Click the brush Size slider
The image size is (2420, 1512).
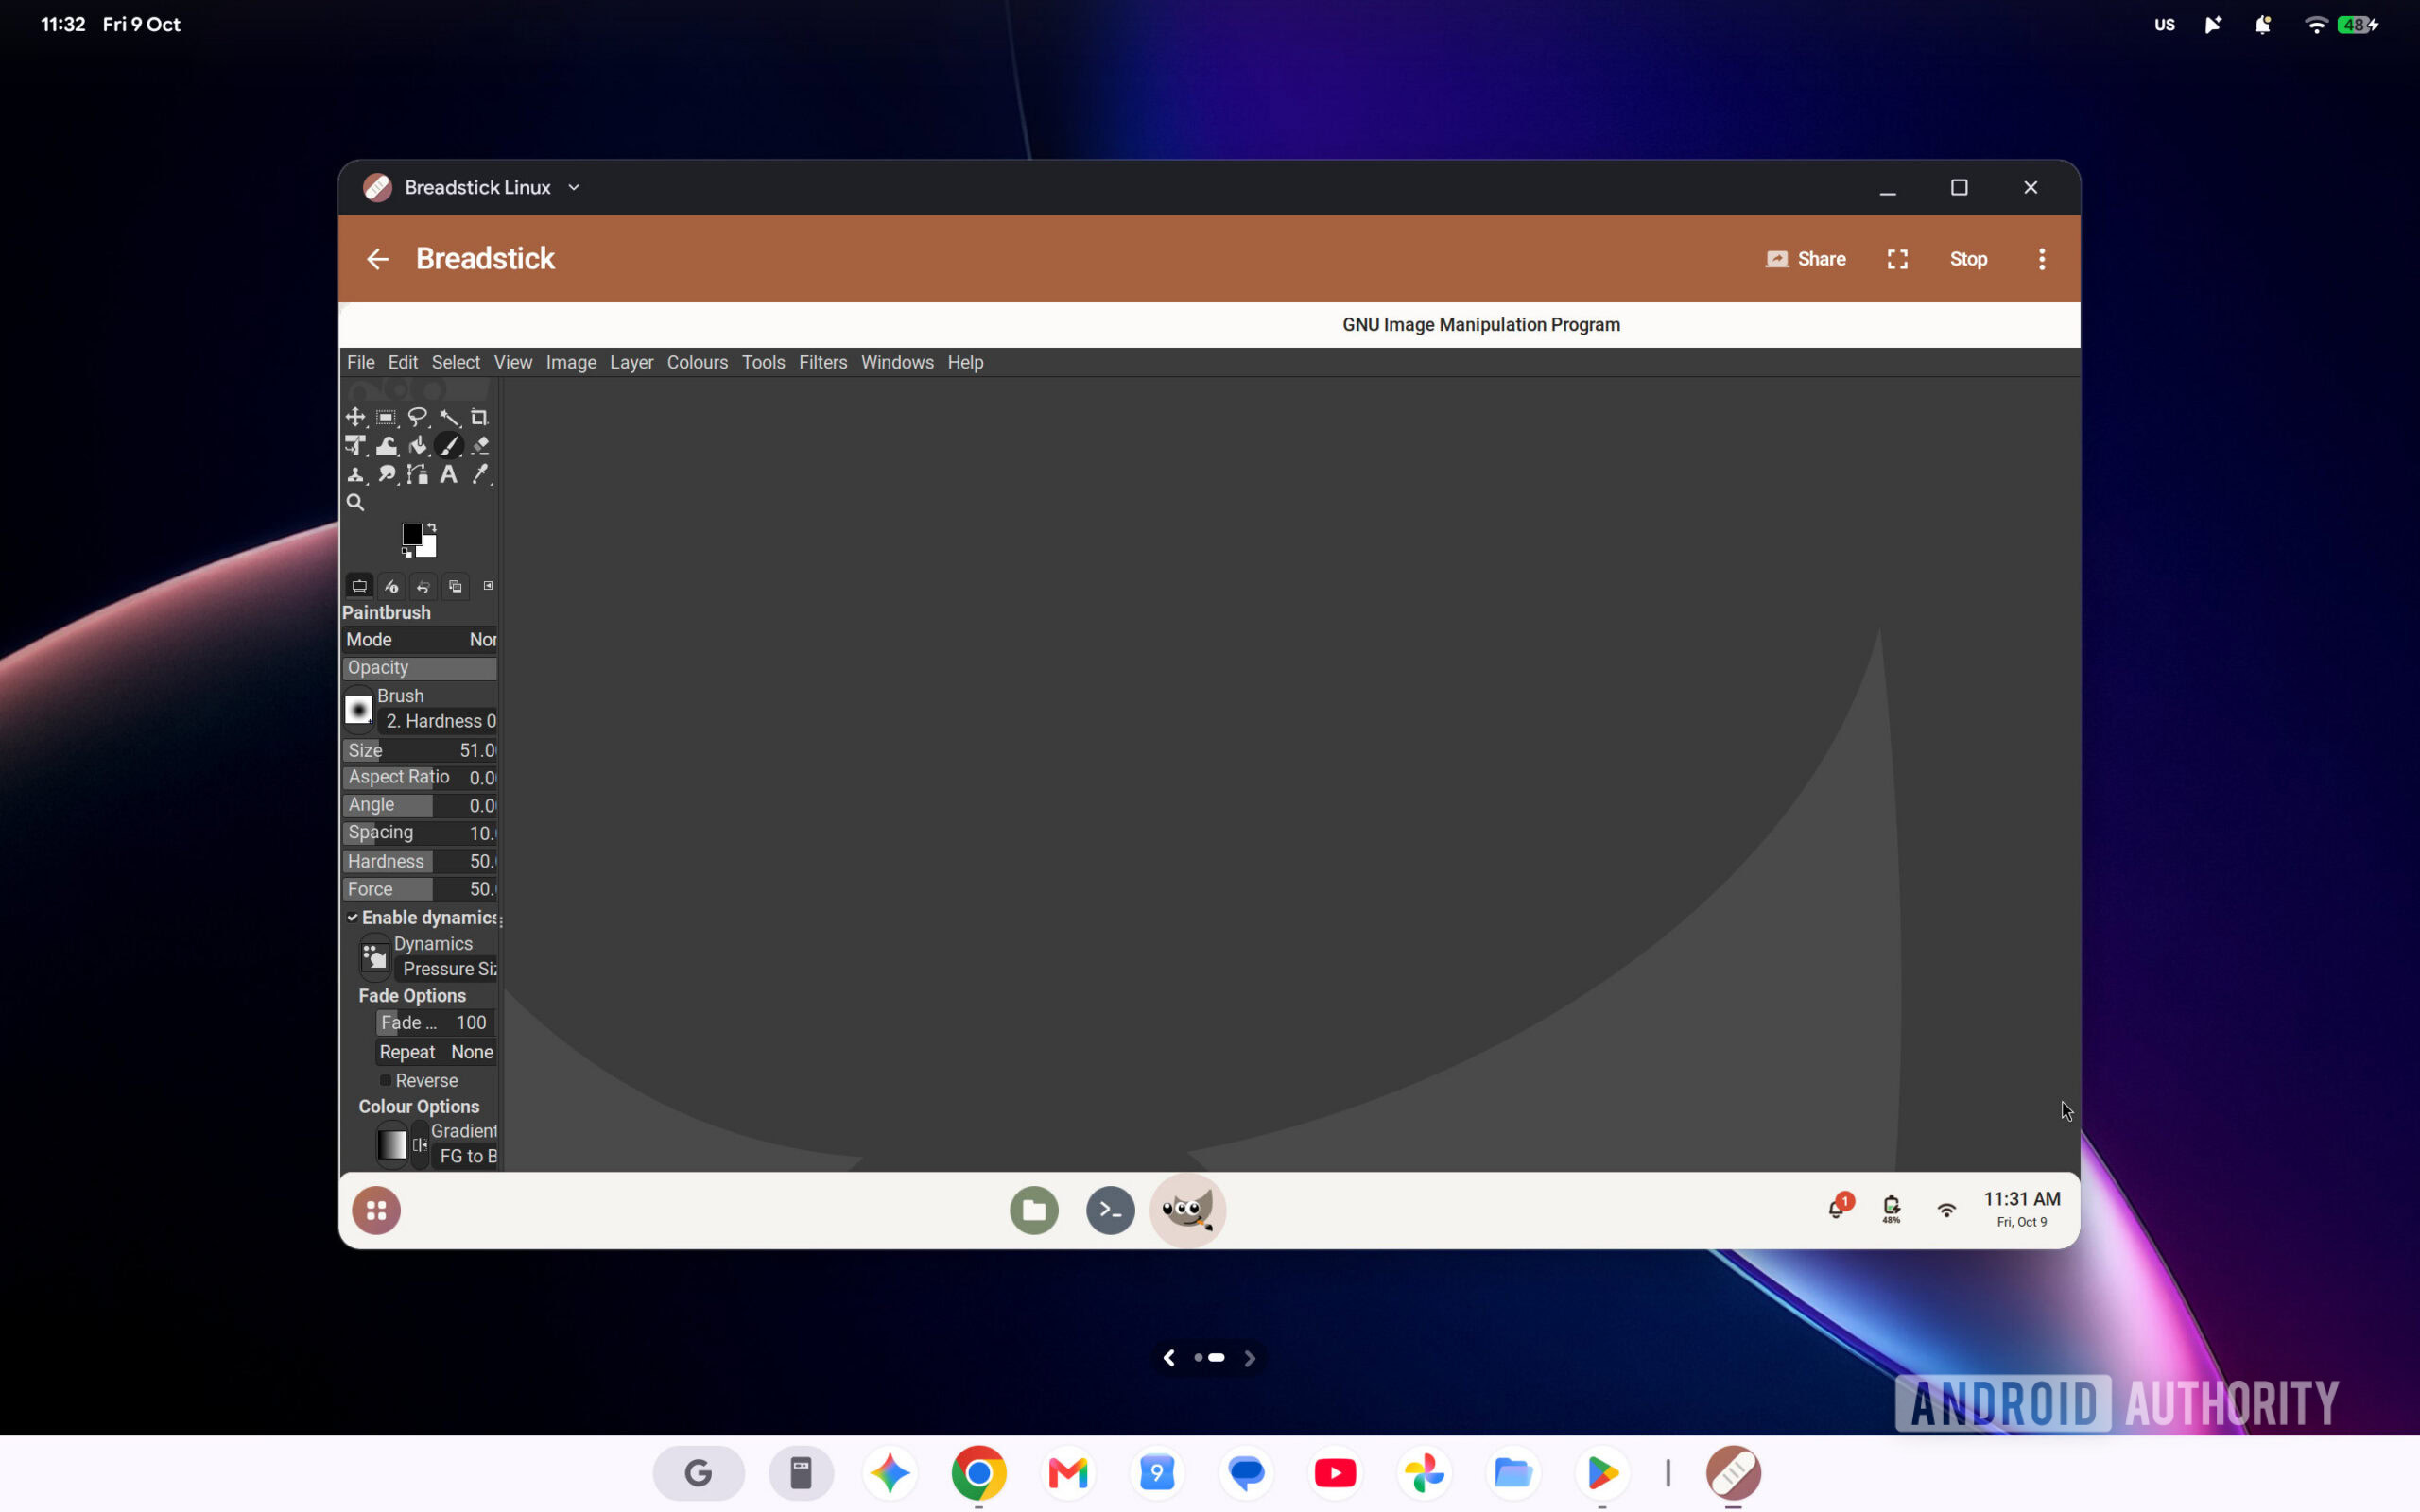click(x=420, y=751)
